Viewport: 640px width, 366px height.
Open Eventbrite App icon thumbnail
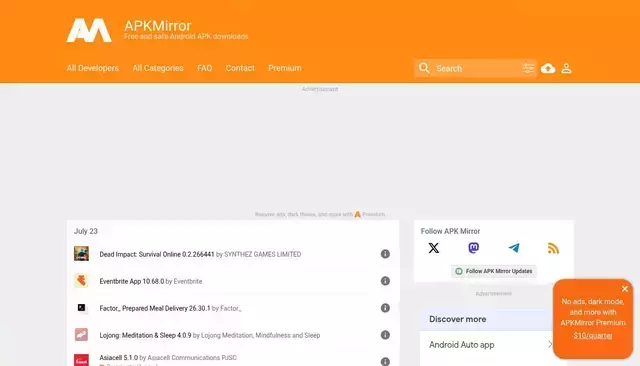coord(81,281)
